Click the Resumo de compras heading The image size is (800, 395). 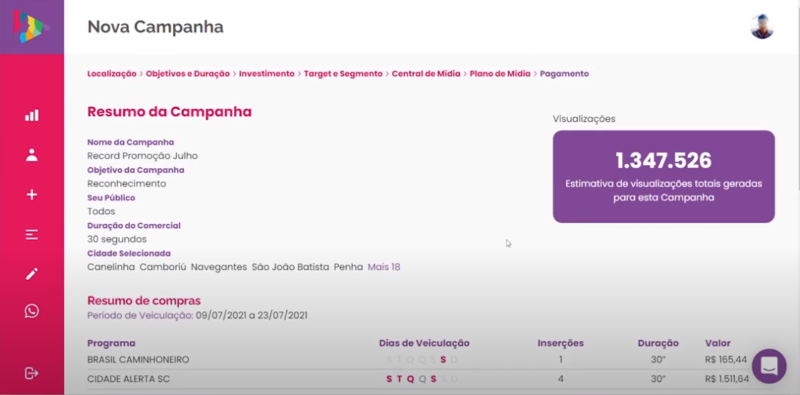click(144, 301)
